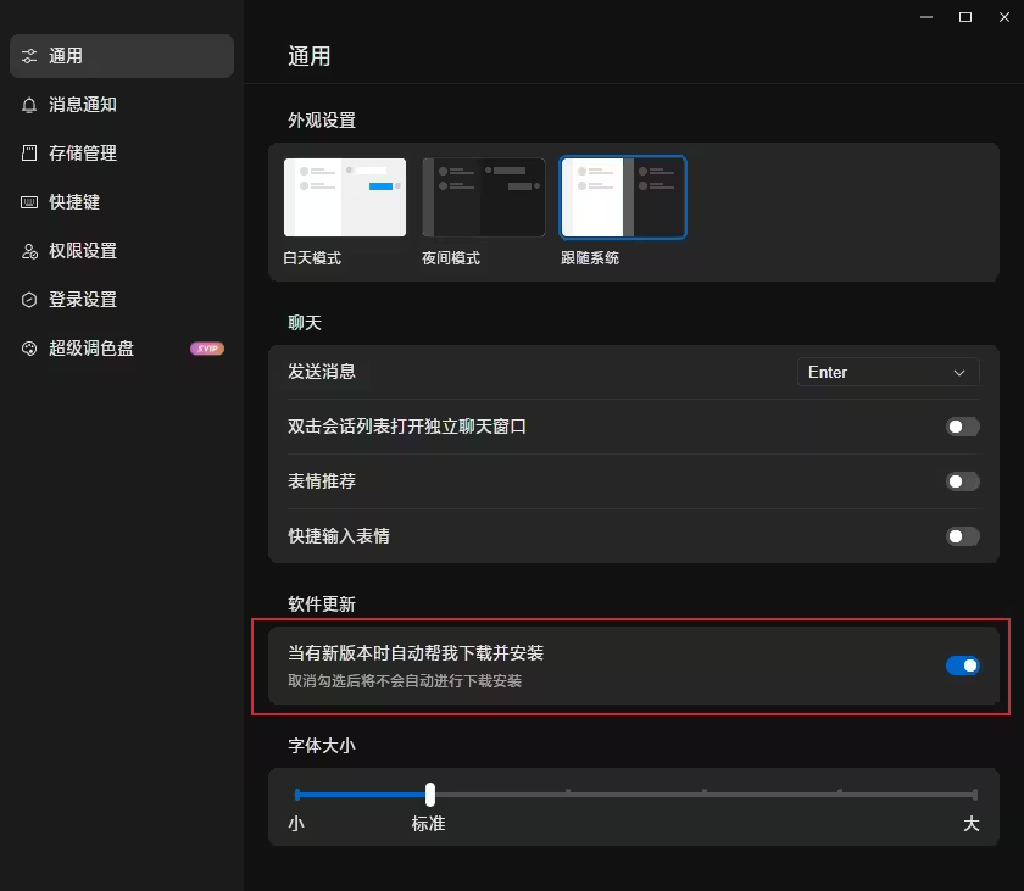Image resolution: width=1024 pixels, height=891 pixels.
Task: Select 白天模式 appearance theme
Action: (x=343, y=196)
